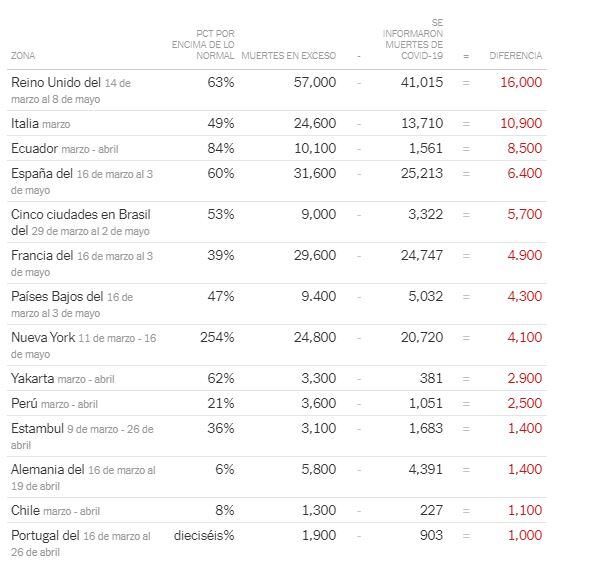The image size is (595, 563).
Task: Click Ecuador's 84% value
Action: point(221,148)
